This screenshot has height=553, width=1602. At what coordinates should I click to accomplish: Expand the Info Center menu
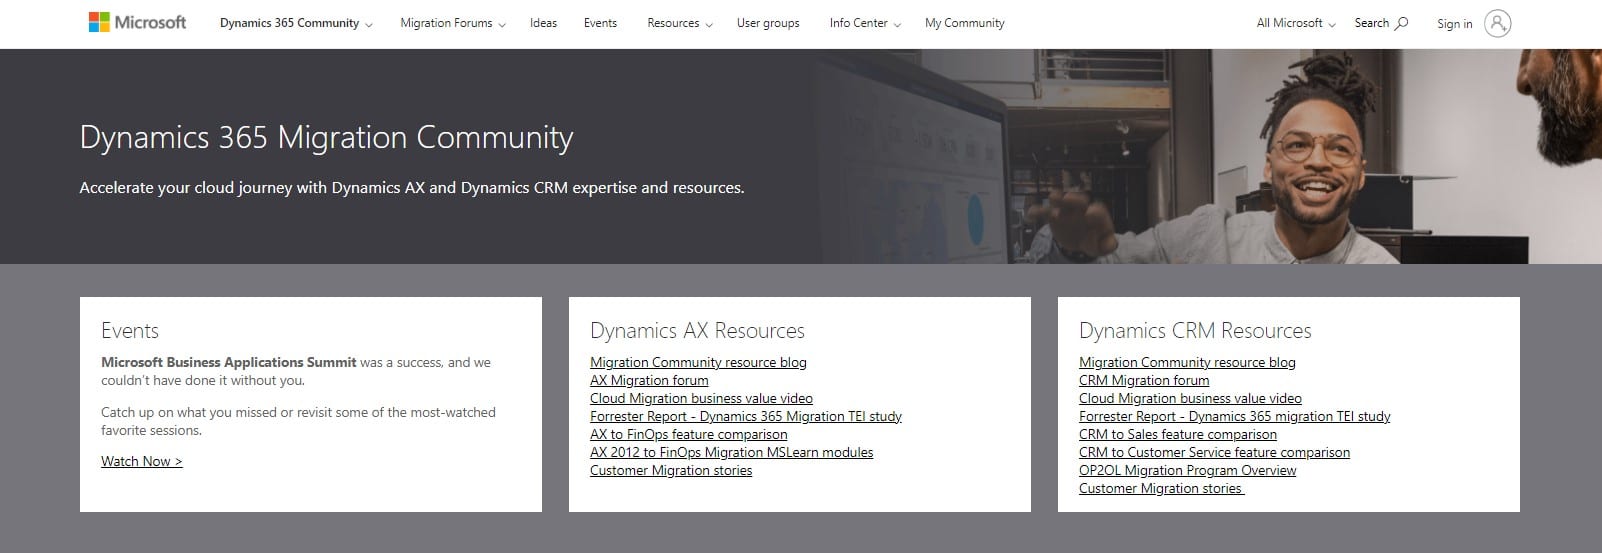865,23
